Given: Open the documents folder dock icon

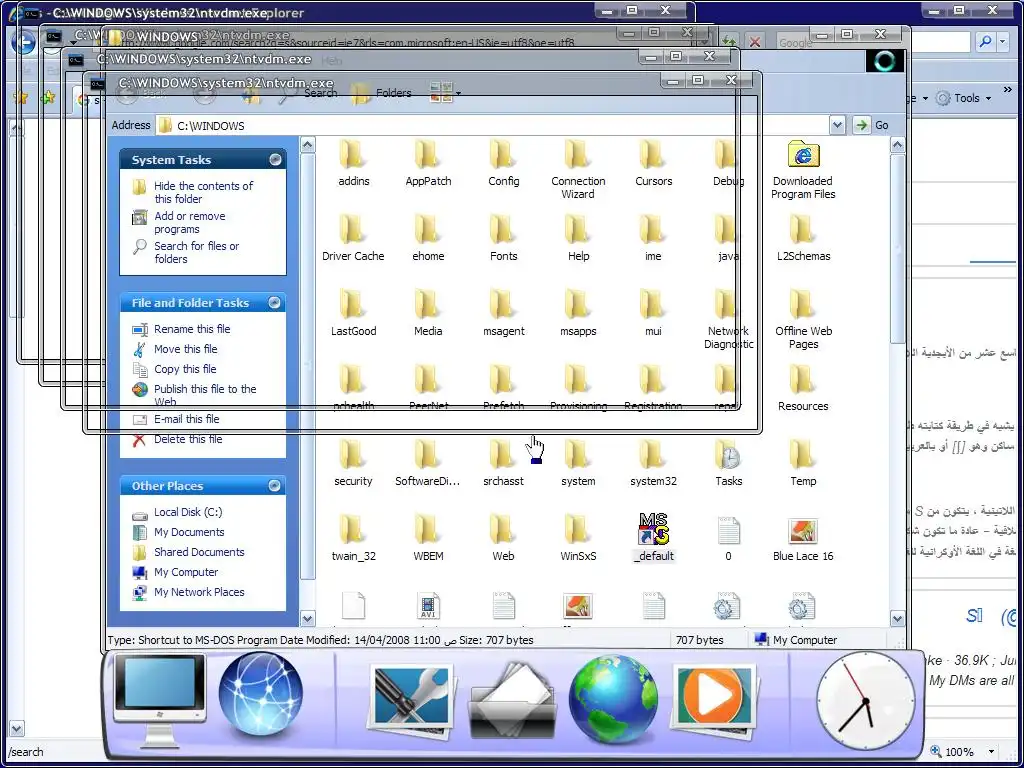Looking at the screenshot, I should (x=513, y=702).
